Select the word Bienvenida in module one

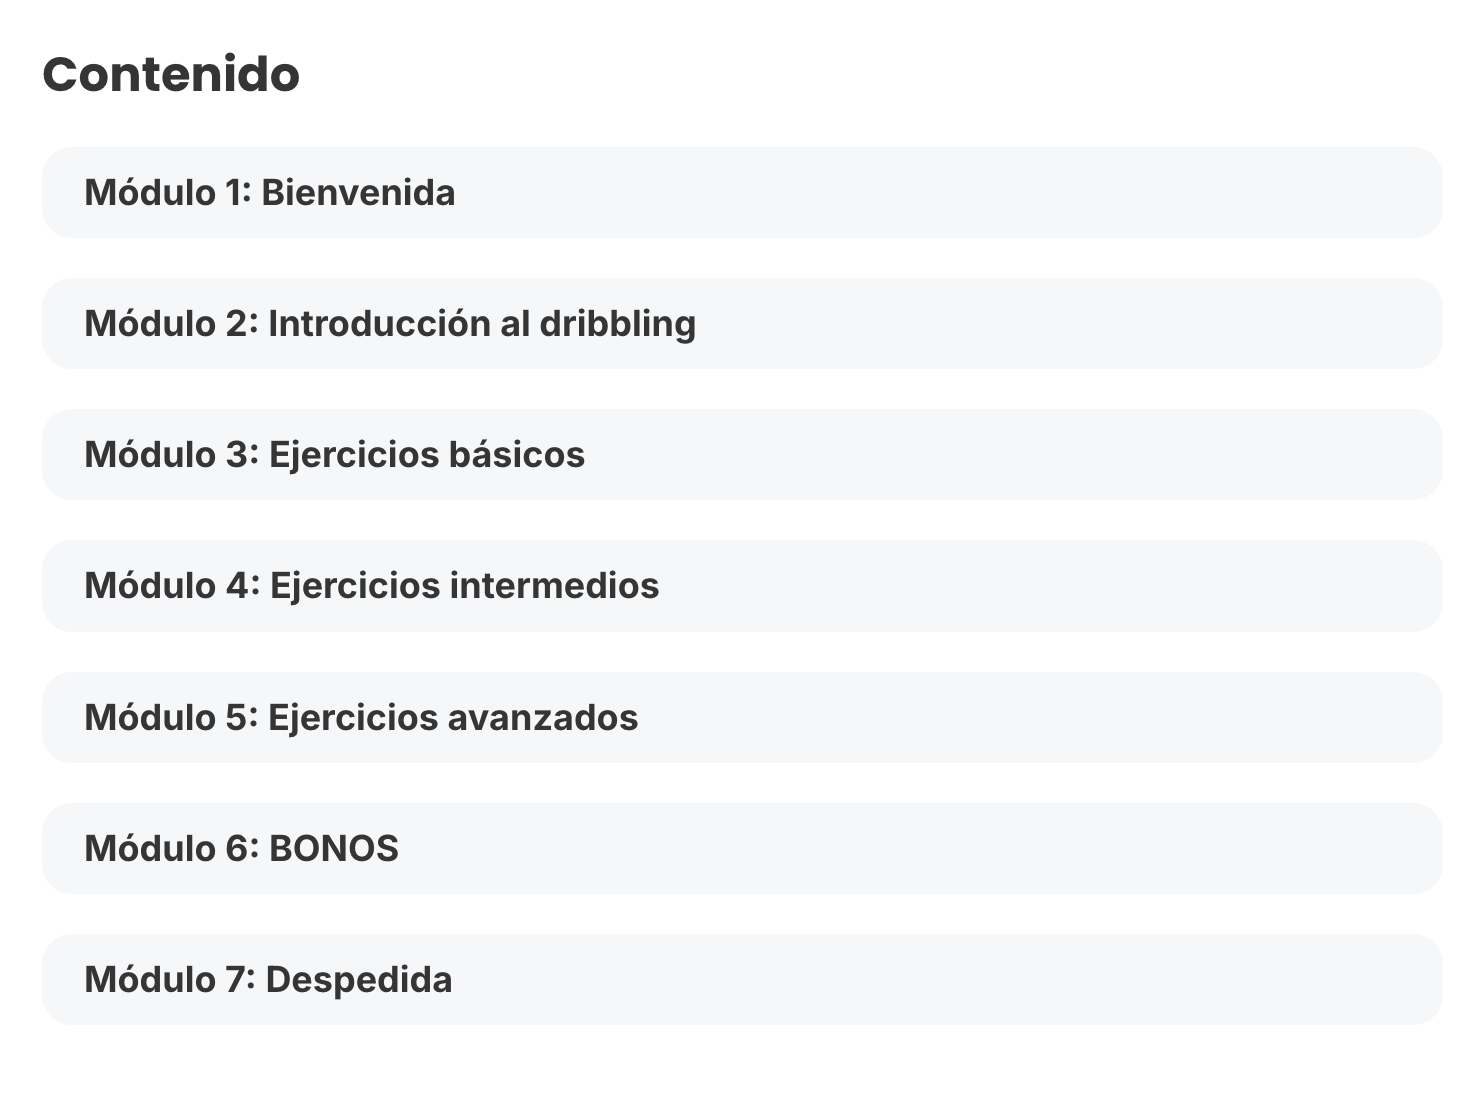[358, 192]
